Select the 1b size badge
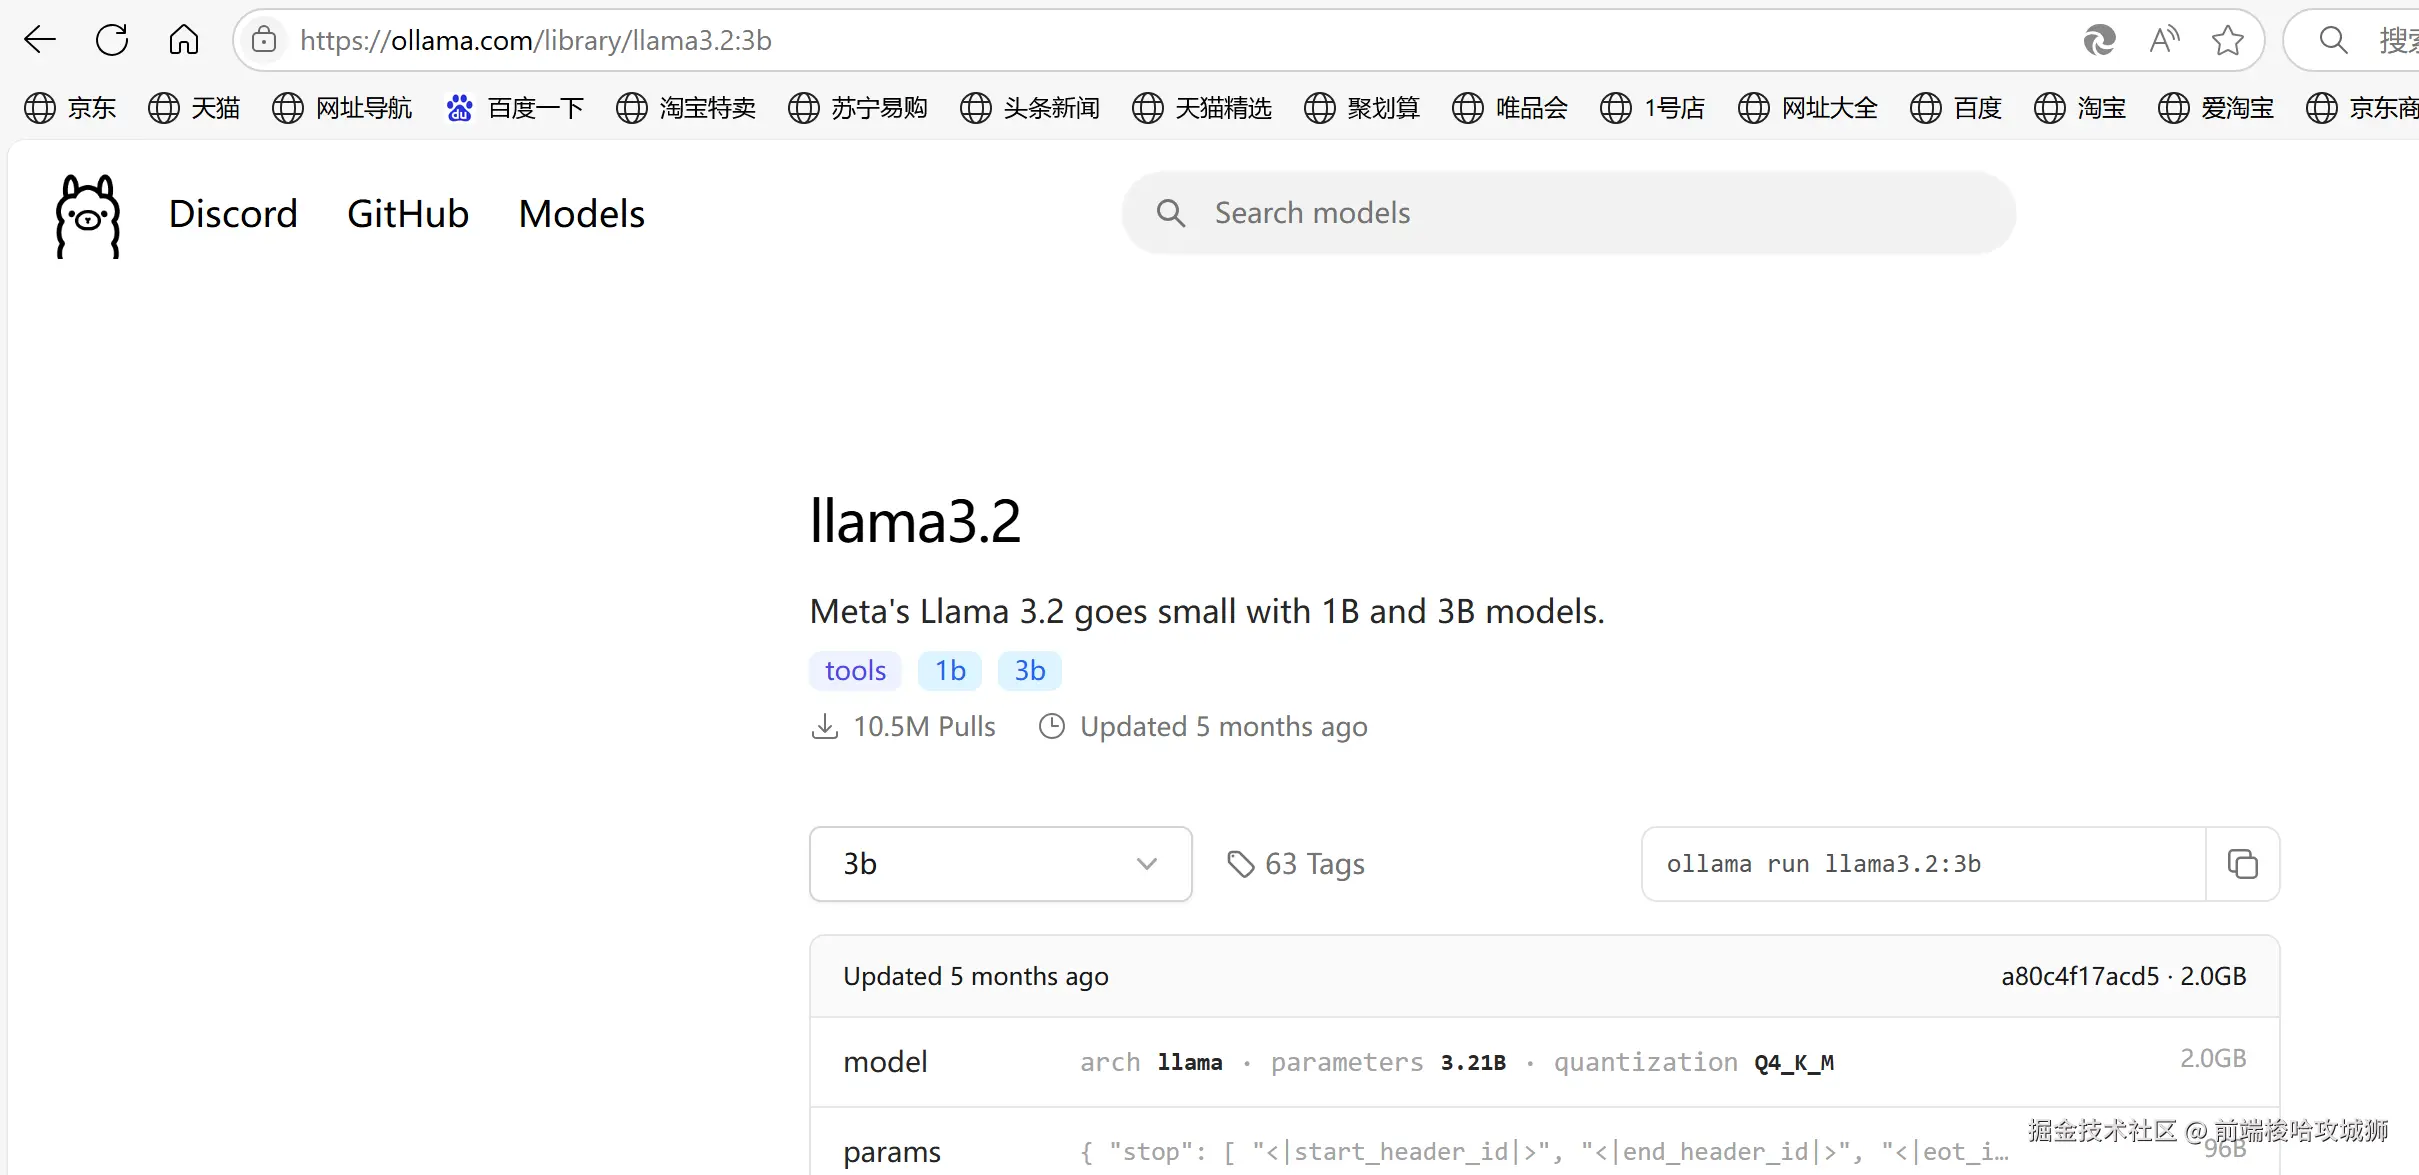This screenshot has height=1175, width=2419. click(950, 671)
